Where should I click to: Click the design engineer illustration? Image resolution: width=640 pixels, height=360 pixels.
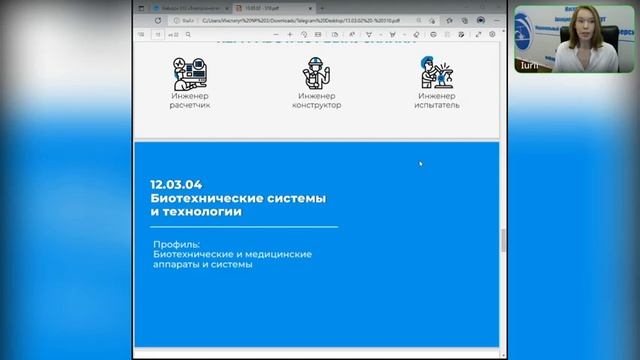click(x=316, y=73)
